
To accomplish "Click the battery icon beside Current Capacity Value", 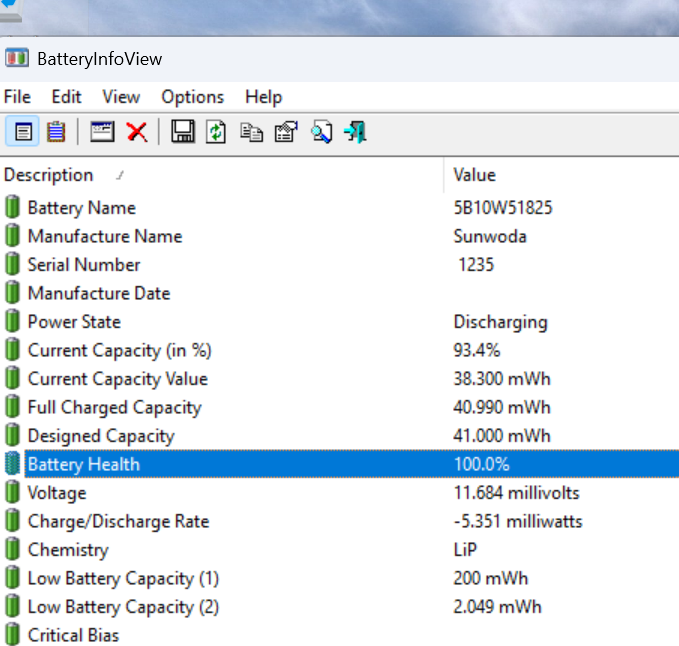I will 13,378.
